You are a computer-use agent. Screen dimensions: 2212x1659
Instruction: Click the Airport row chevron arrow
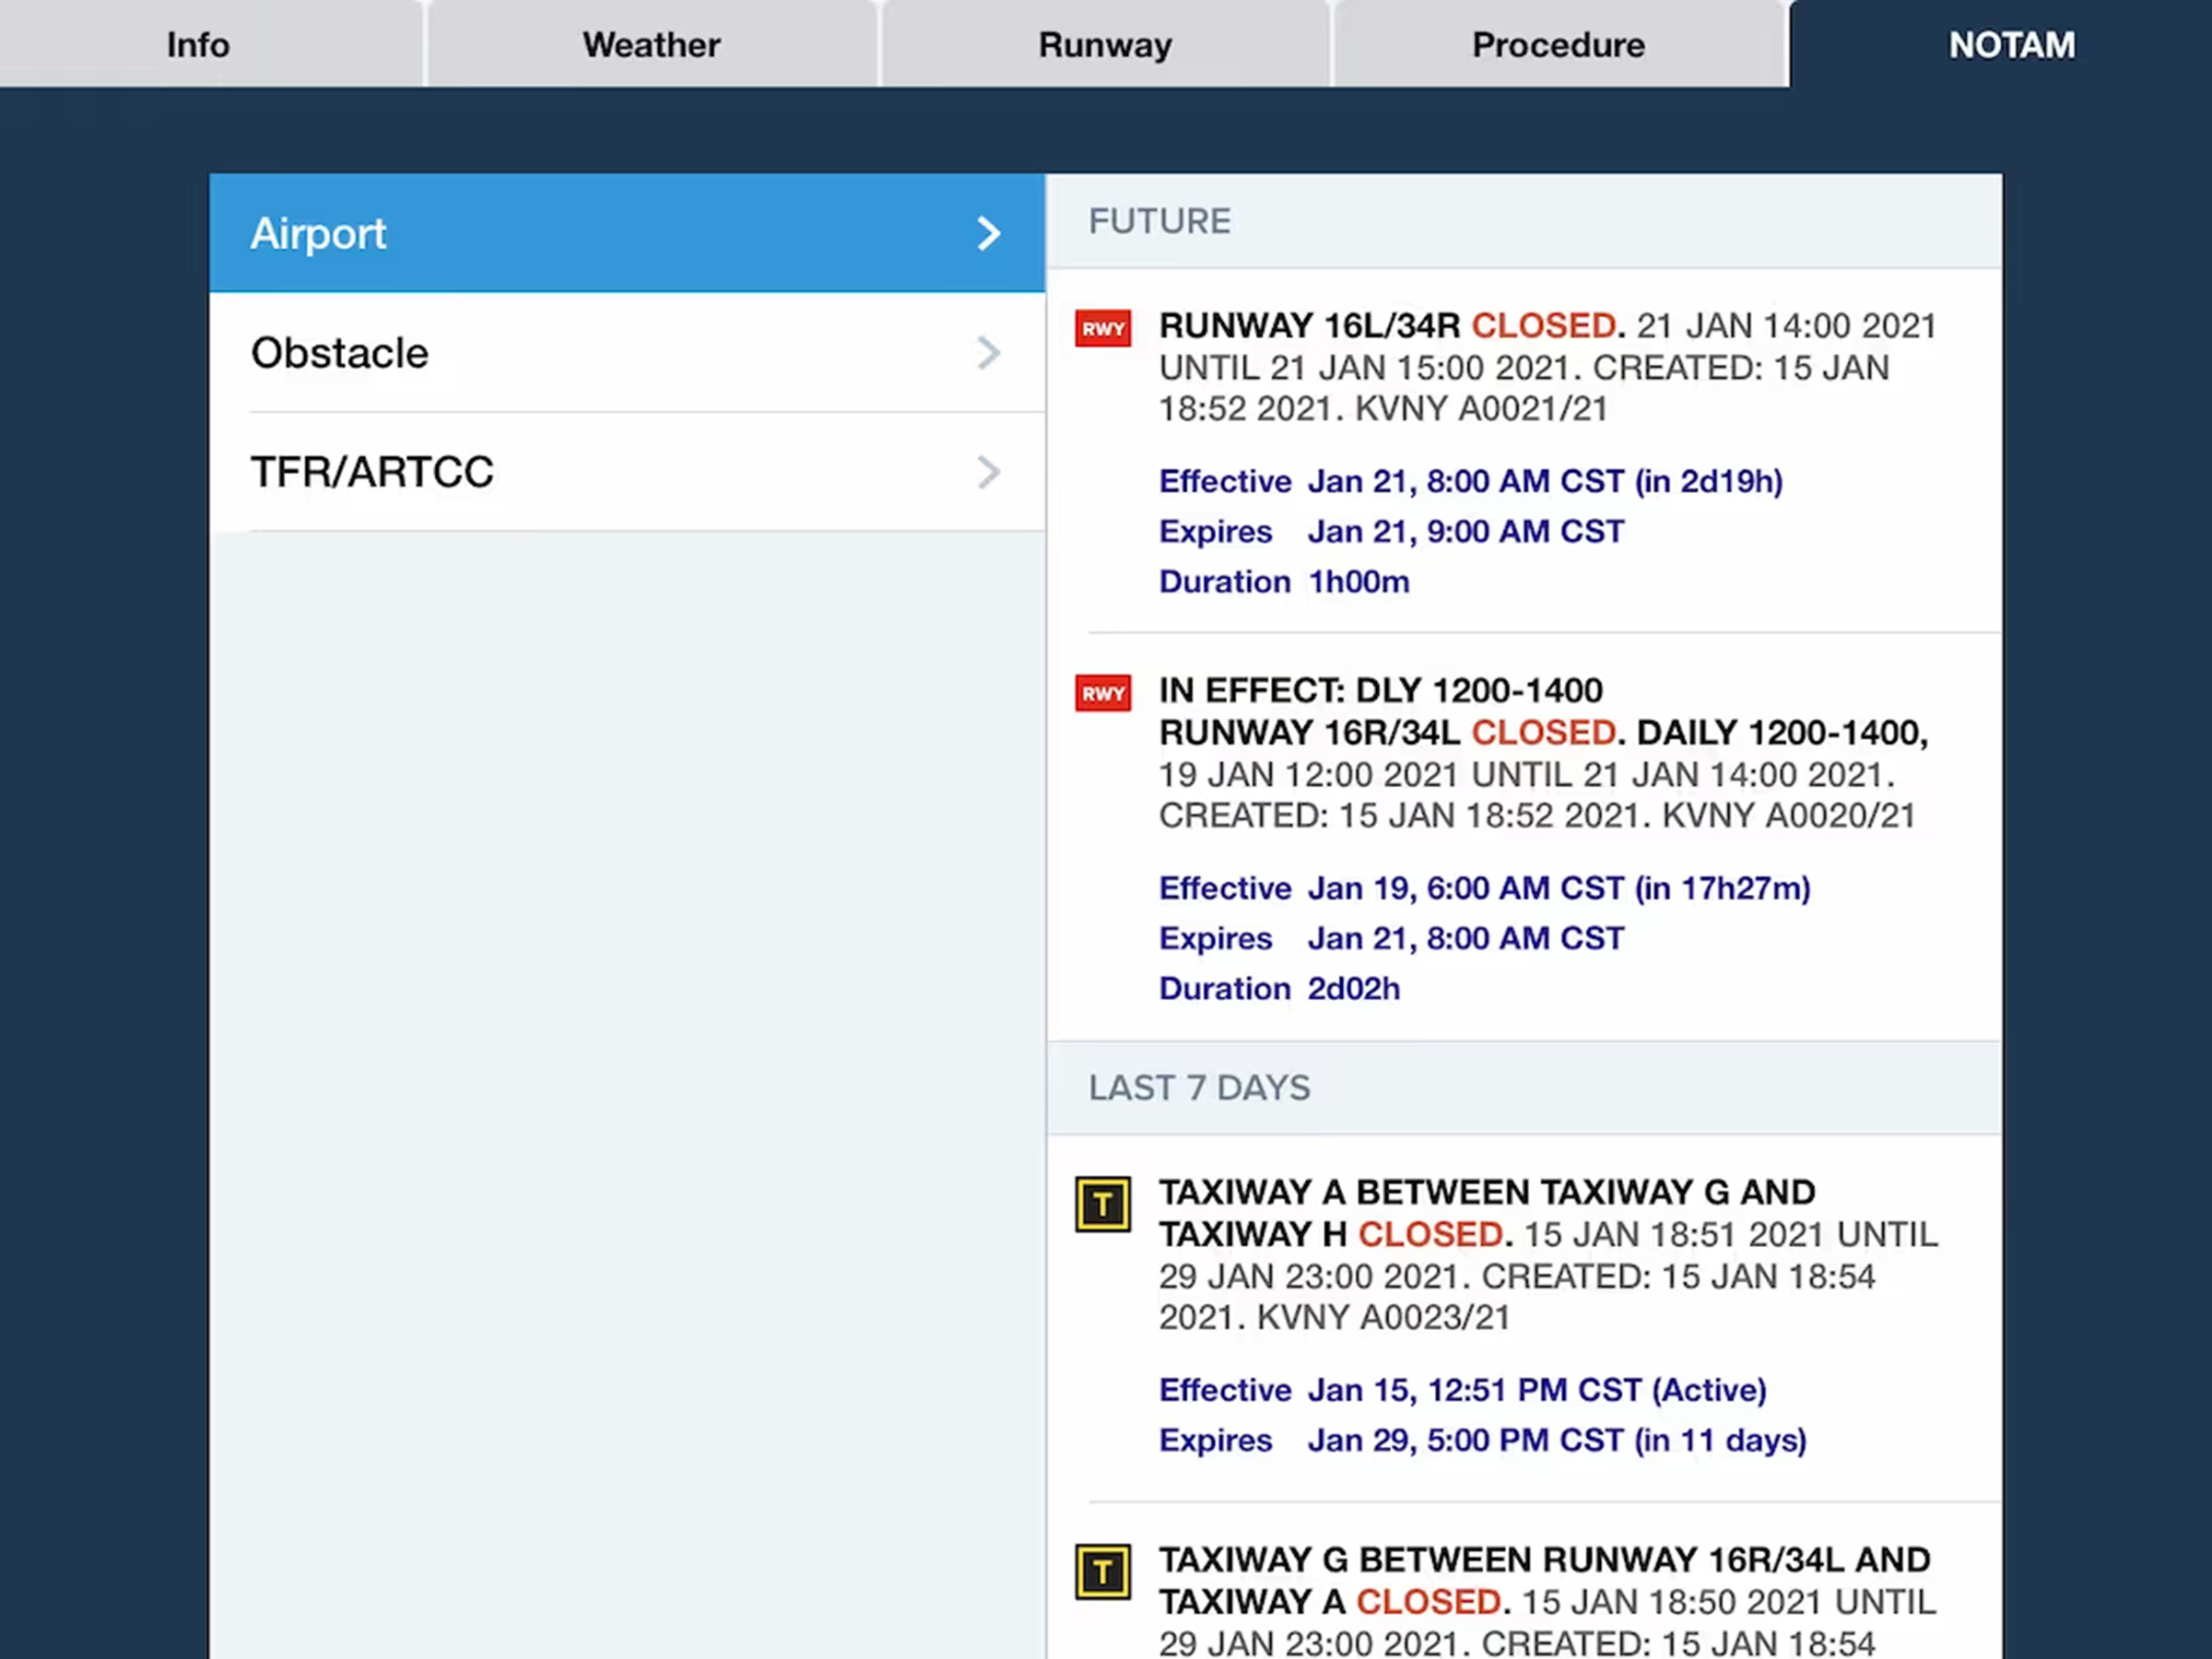tap(988, 233)
